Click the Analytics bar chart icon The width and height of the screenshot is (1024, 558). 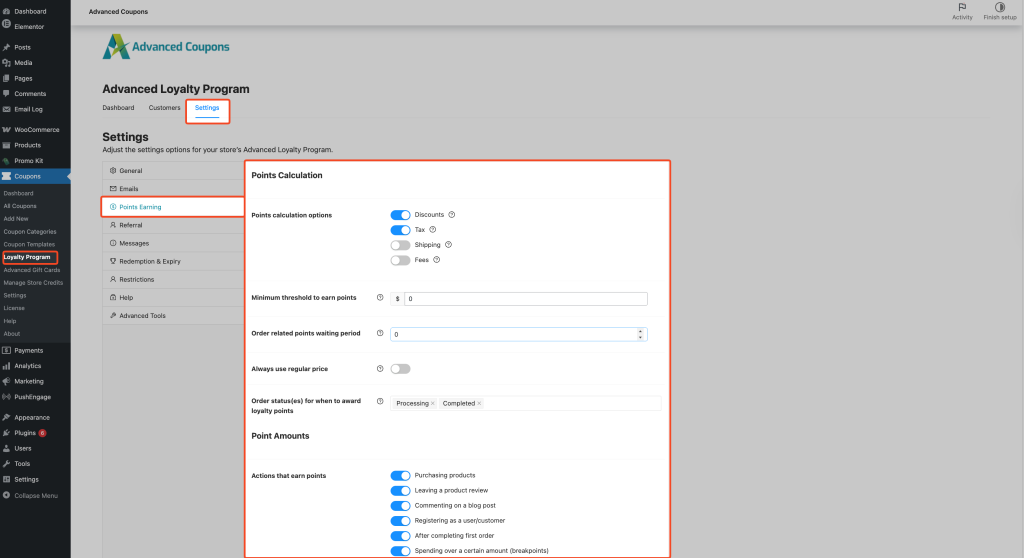pyautogui.click(x=7, y=366)
